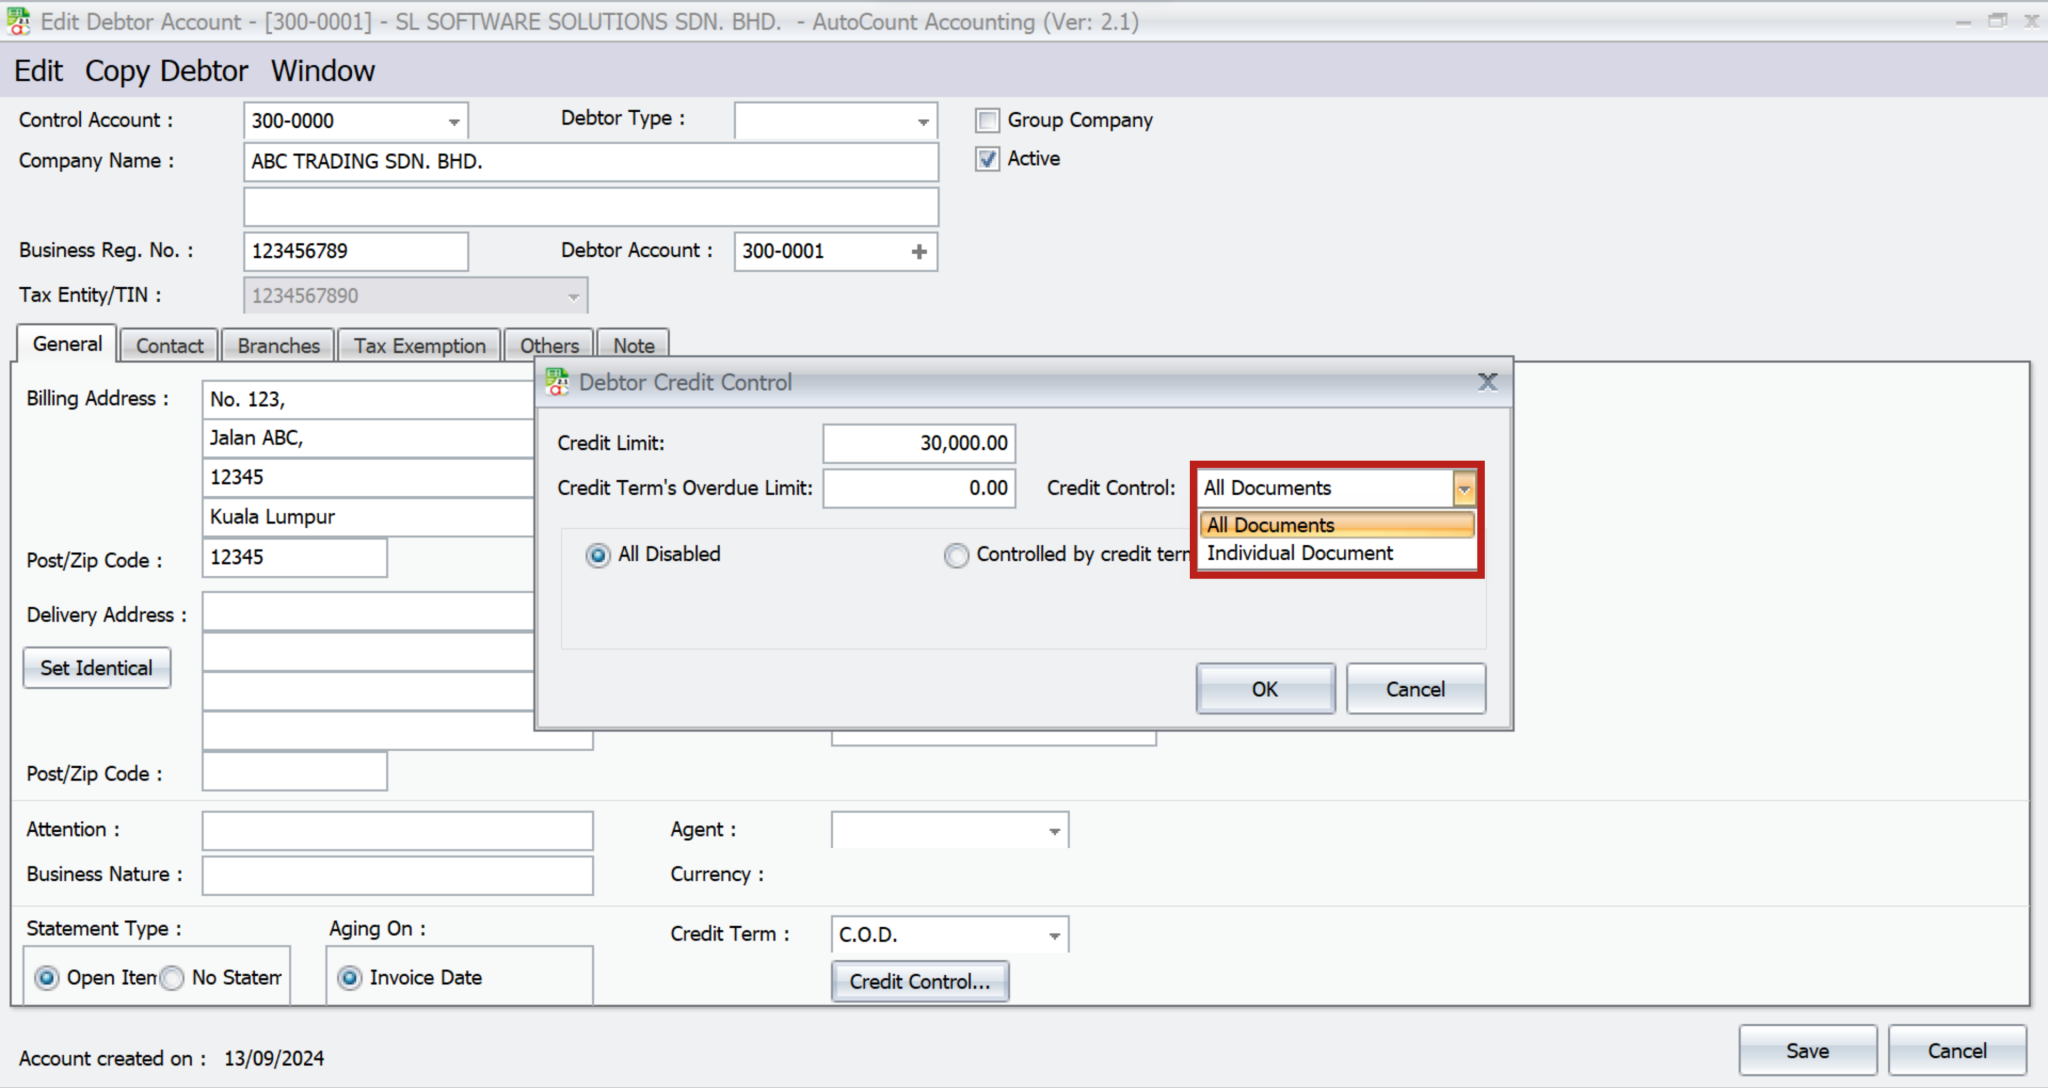Choose Individual Document from the list

(x=1337, y=553)
